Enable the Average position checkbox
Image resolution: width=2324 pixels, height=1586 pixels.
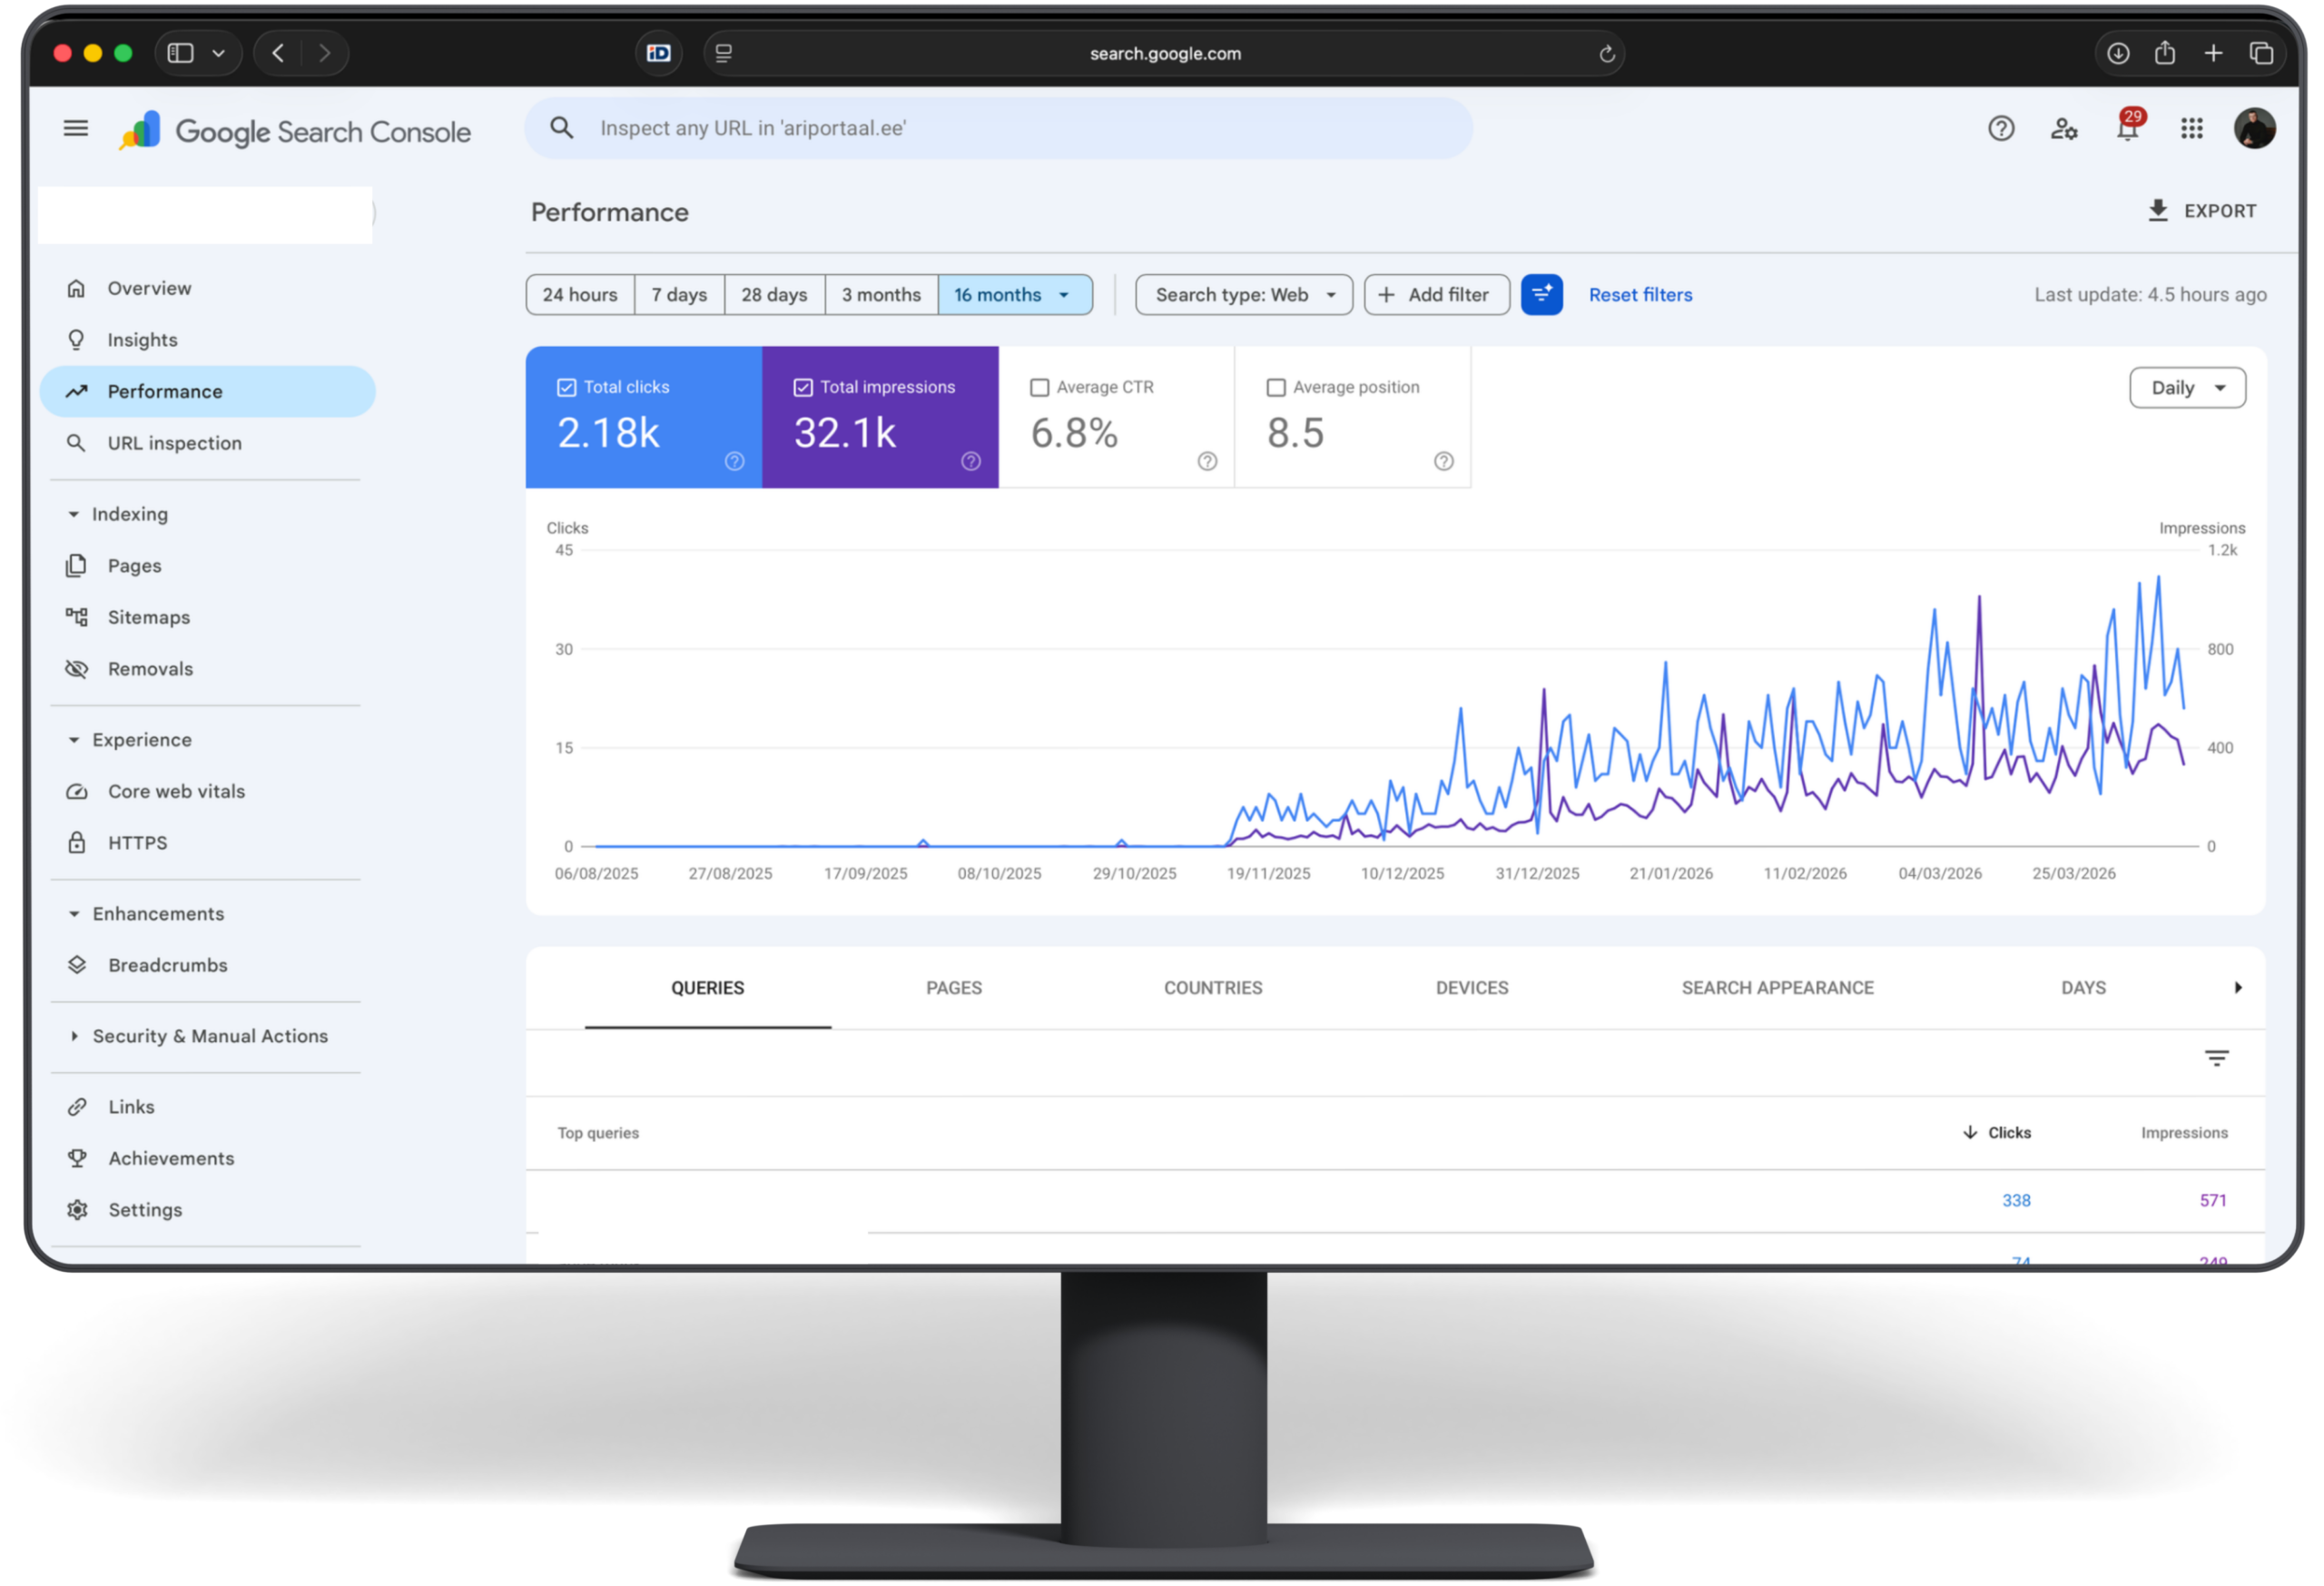click(x=1276, y=387)
